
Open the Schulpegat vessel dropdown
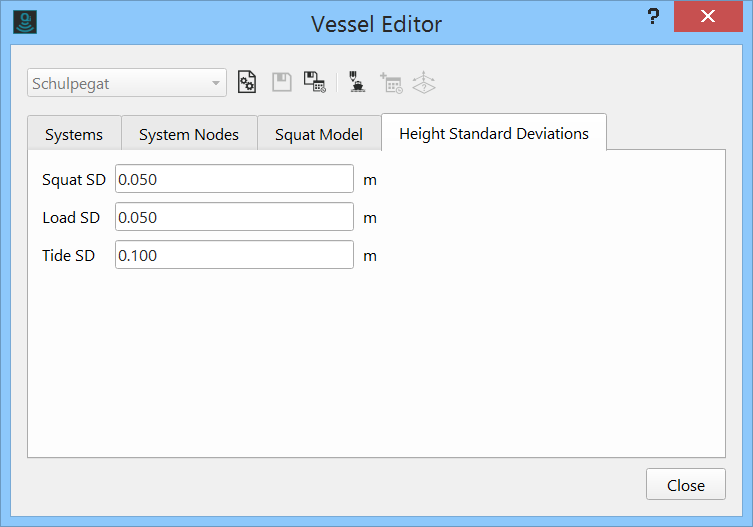click(x=127, y=83)
